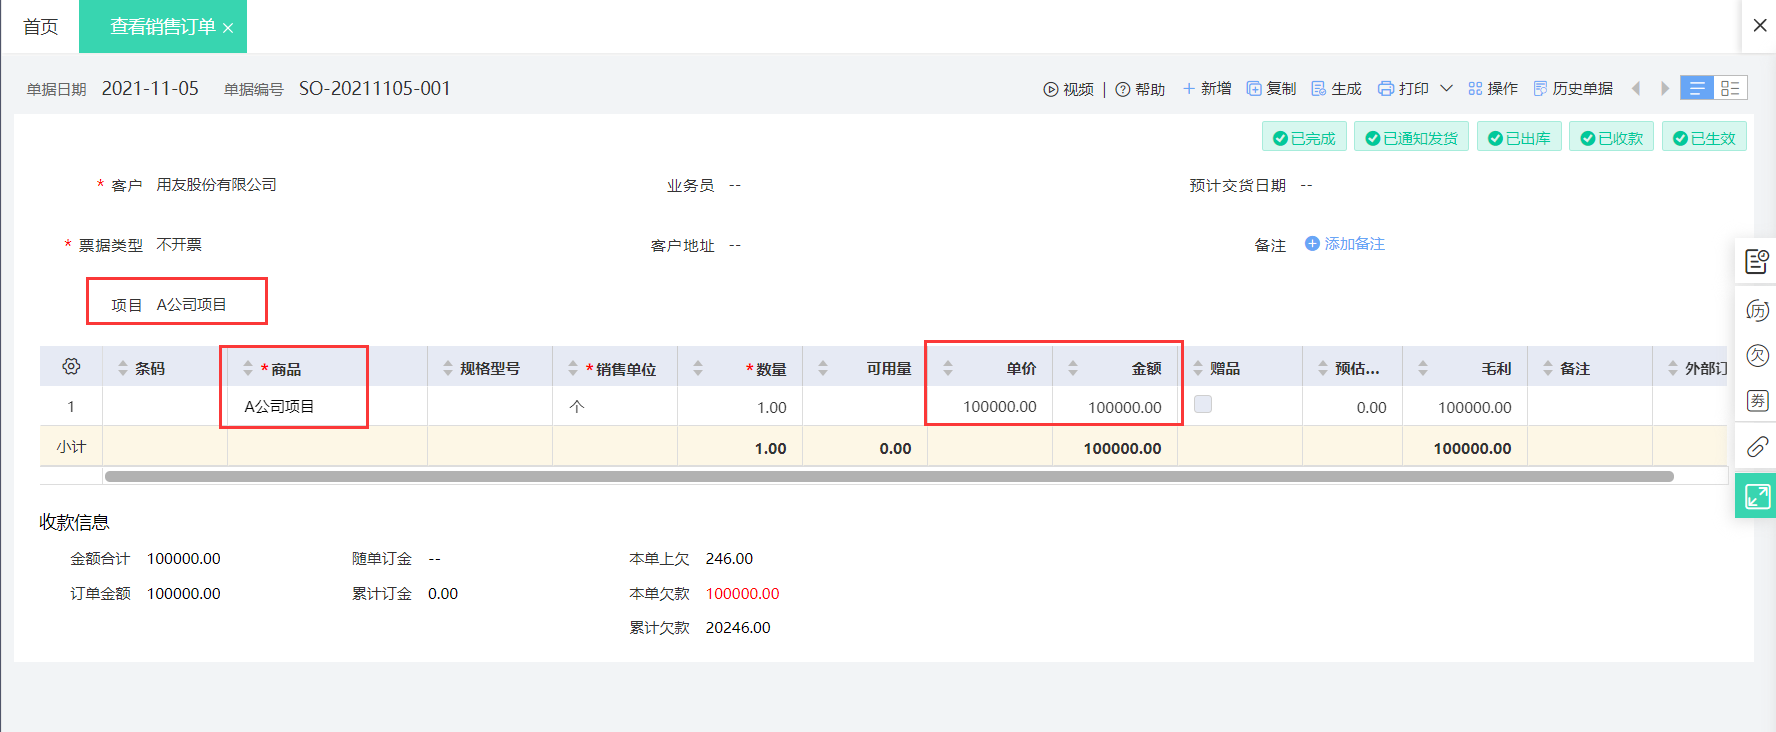1776x732 pixels.
Task: Click the 已生效 status badge
Action: pyautogui.click(x=1704, y=137)
